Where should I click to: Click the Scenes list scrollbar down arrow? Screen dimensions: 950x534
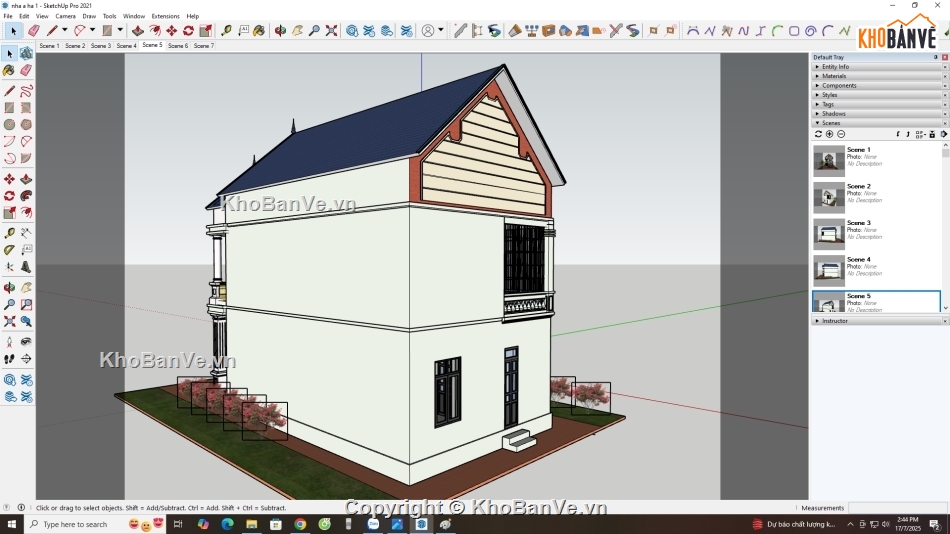945,308
